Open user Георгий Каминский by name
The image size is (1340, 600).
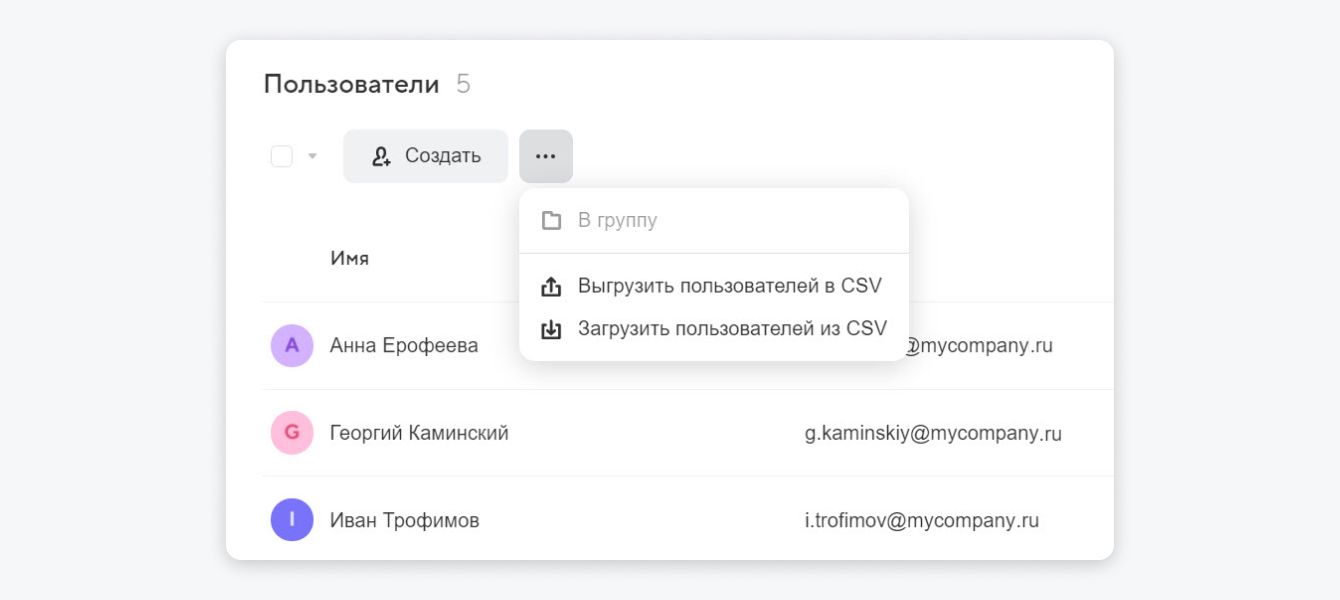(x=419, y=433)
